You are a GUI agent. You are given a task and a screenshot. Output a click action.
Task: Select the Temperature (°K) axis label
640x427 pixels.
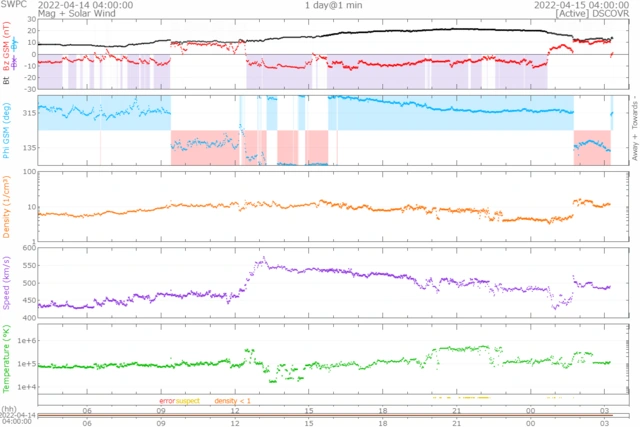coord(7,360)
